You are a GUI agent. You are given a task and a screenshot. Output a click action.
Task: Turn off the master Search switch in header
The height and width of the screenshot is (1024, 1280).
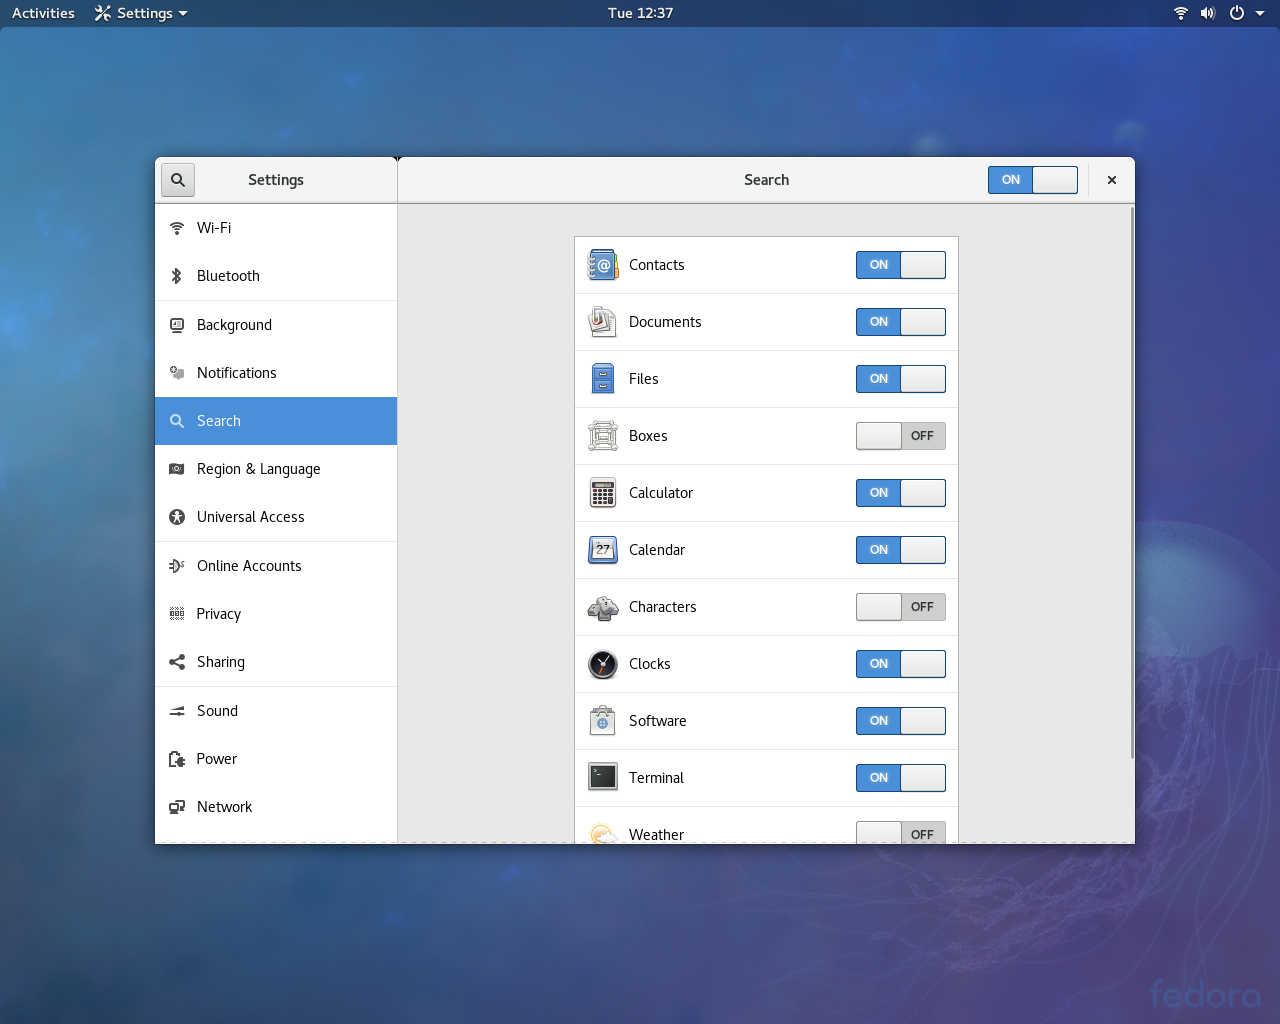tap(1033, 180)
